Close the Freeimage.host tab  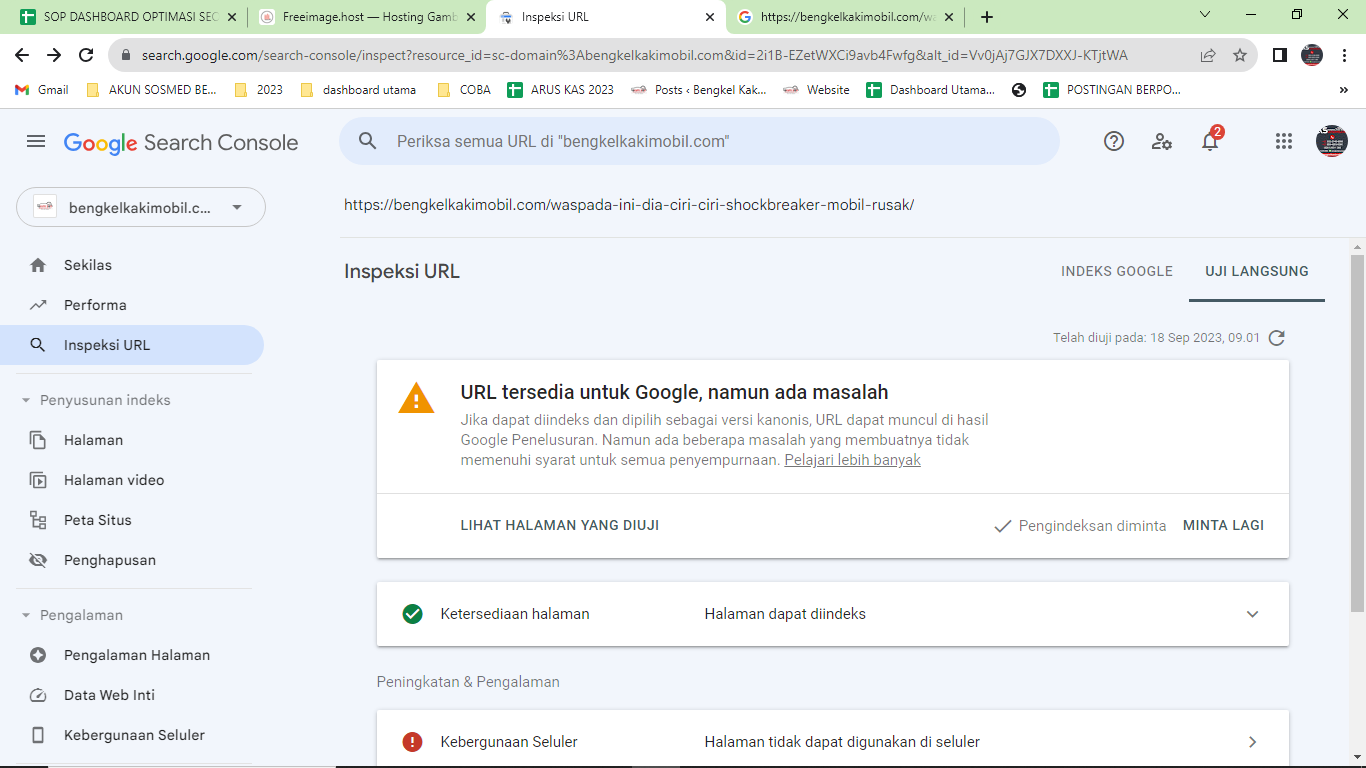469,17
